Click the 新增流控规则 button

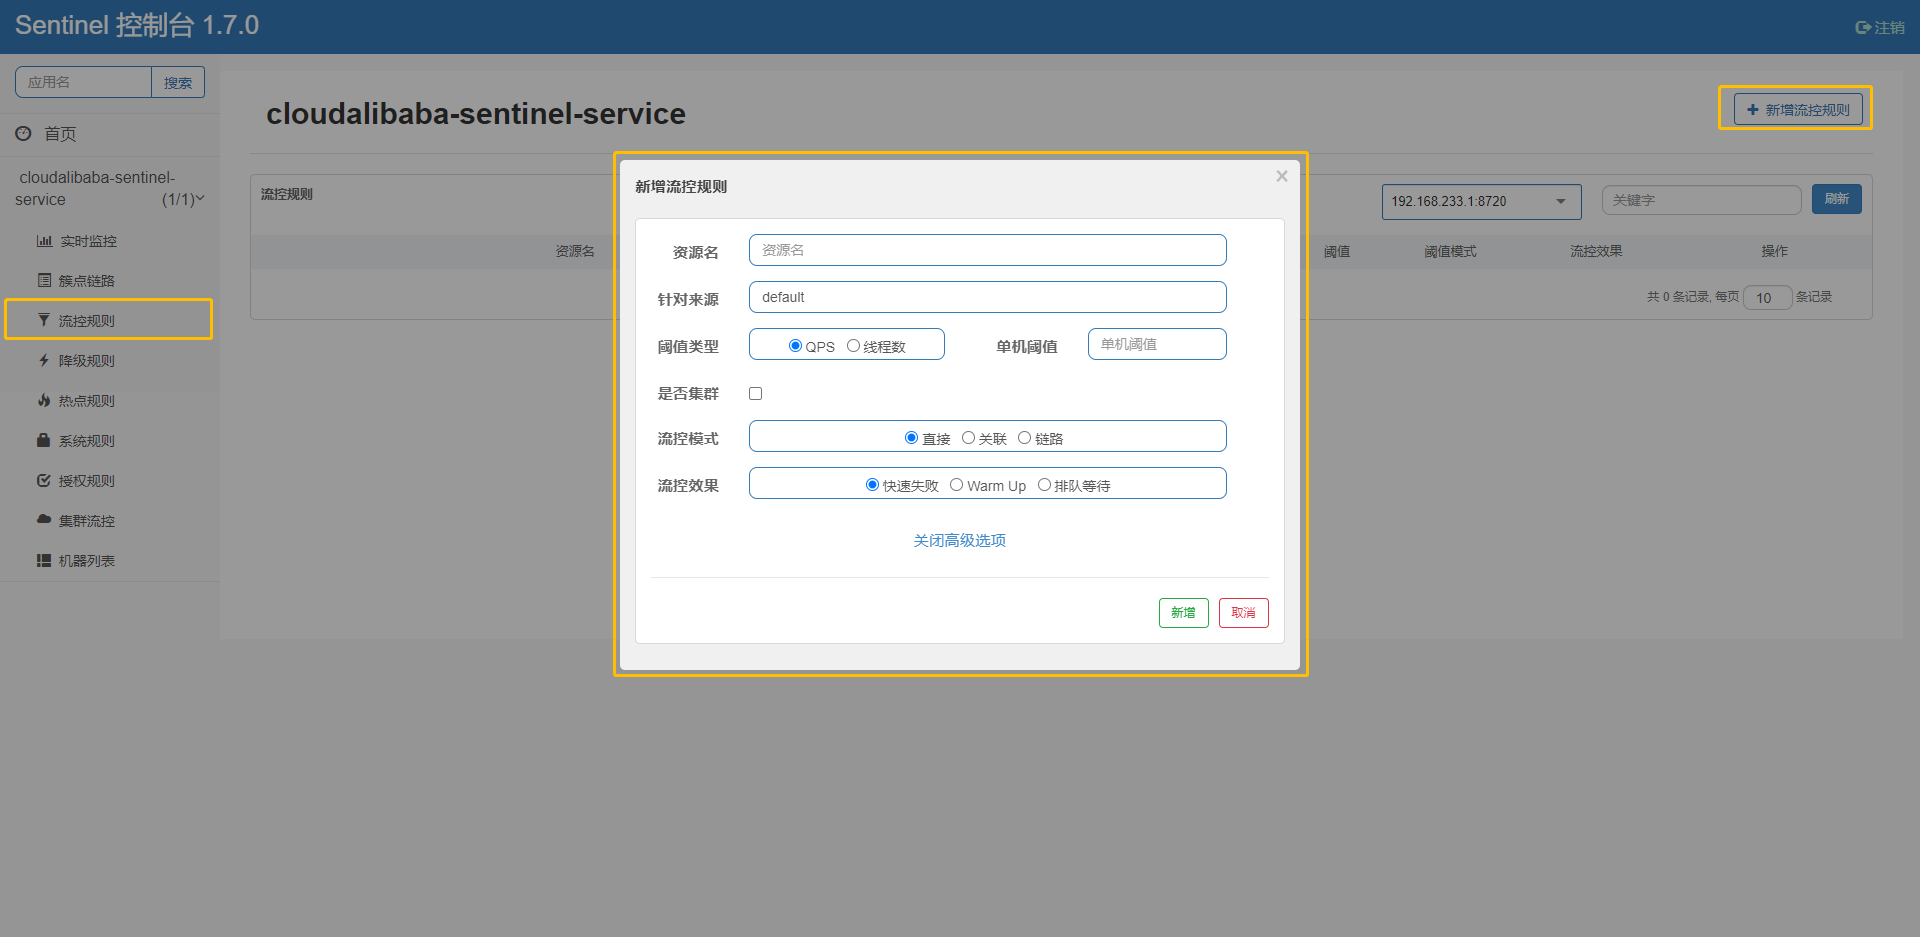point(1797,110)
